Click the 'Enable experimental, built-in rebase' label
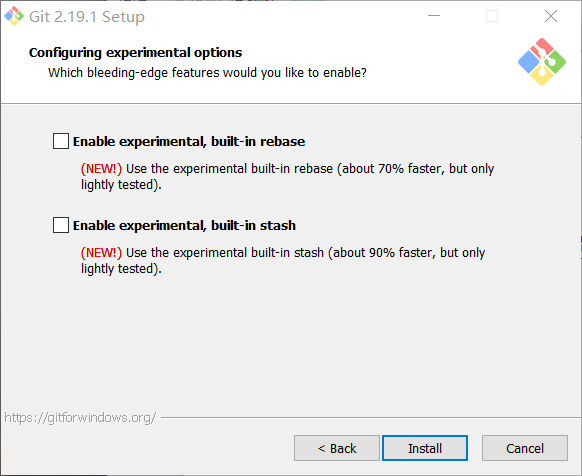582x476 pixels. click(189, 141)
